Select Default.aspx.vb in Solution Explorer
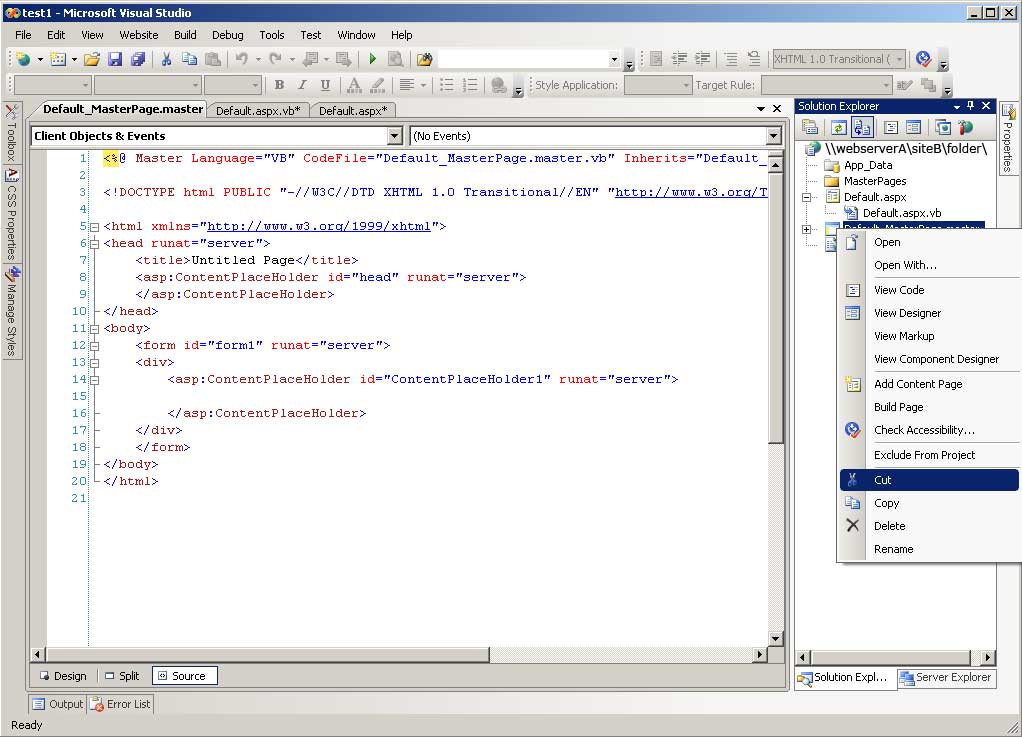Viewport: 1022px width, 737px height. [x=901, y=213]
